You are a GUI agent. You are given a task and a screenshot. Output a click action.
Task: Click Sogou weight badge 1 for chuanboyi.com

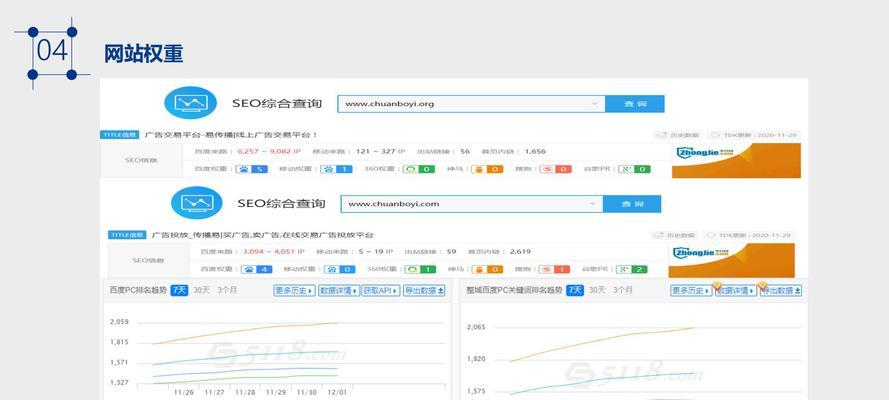[554, 269]
